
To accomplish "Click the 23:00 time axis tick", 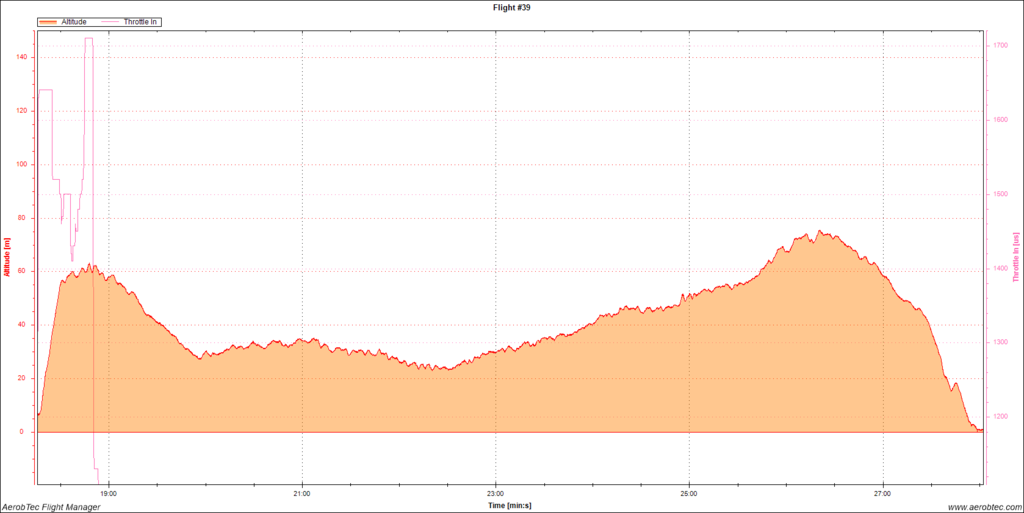I will 495,493.
